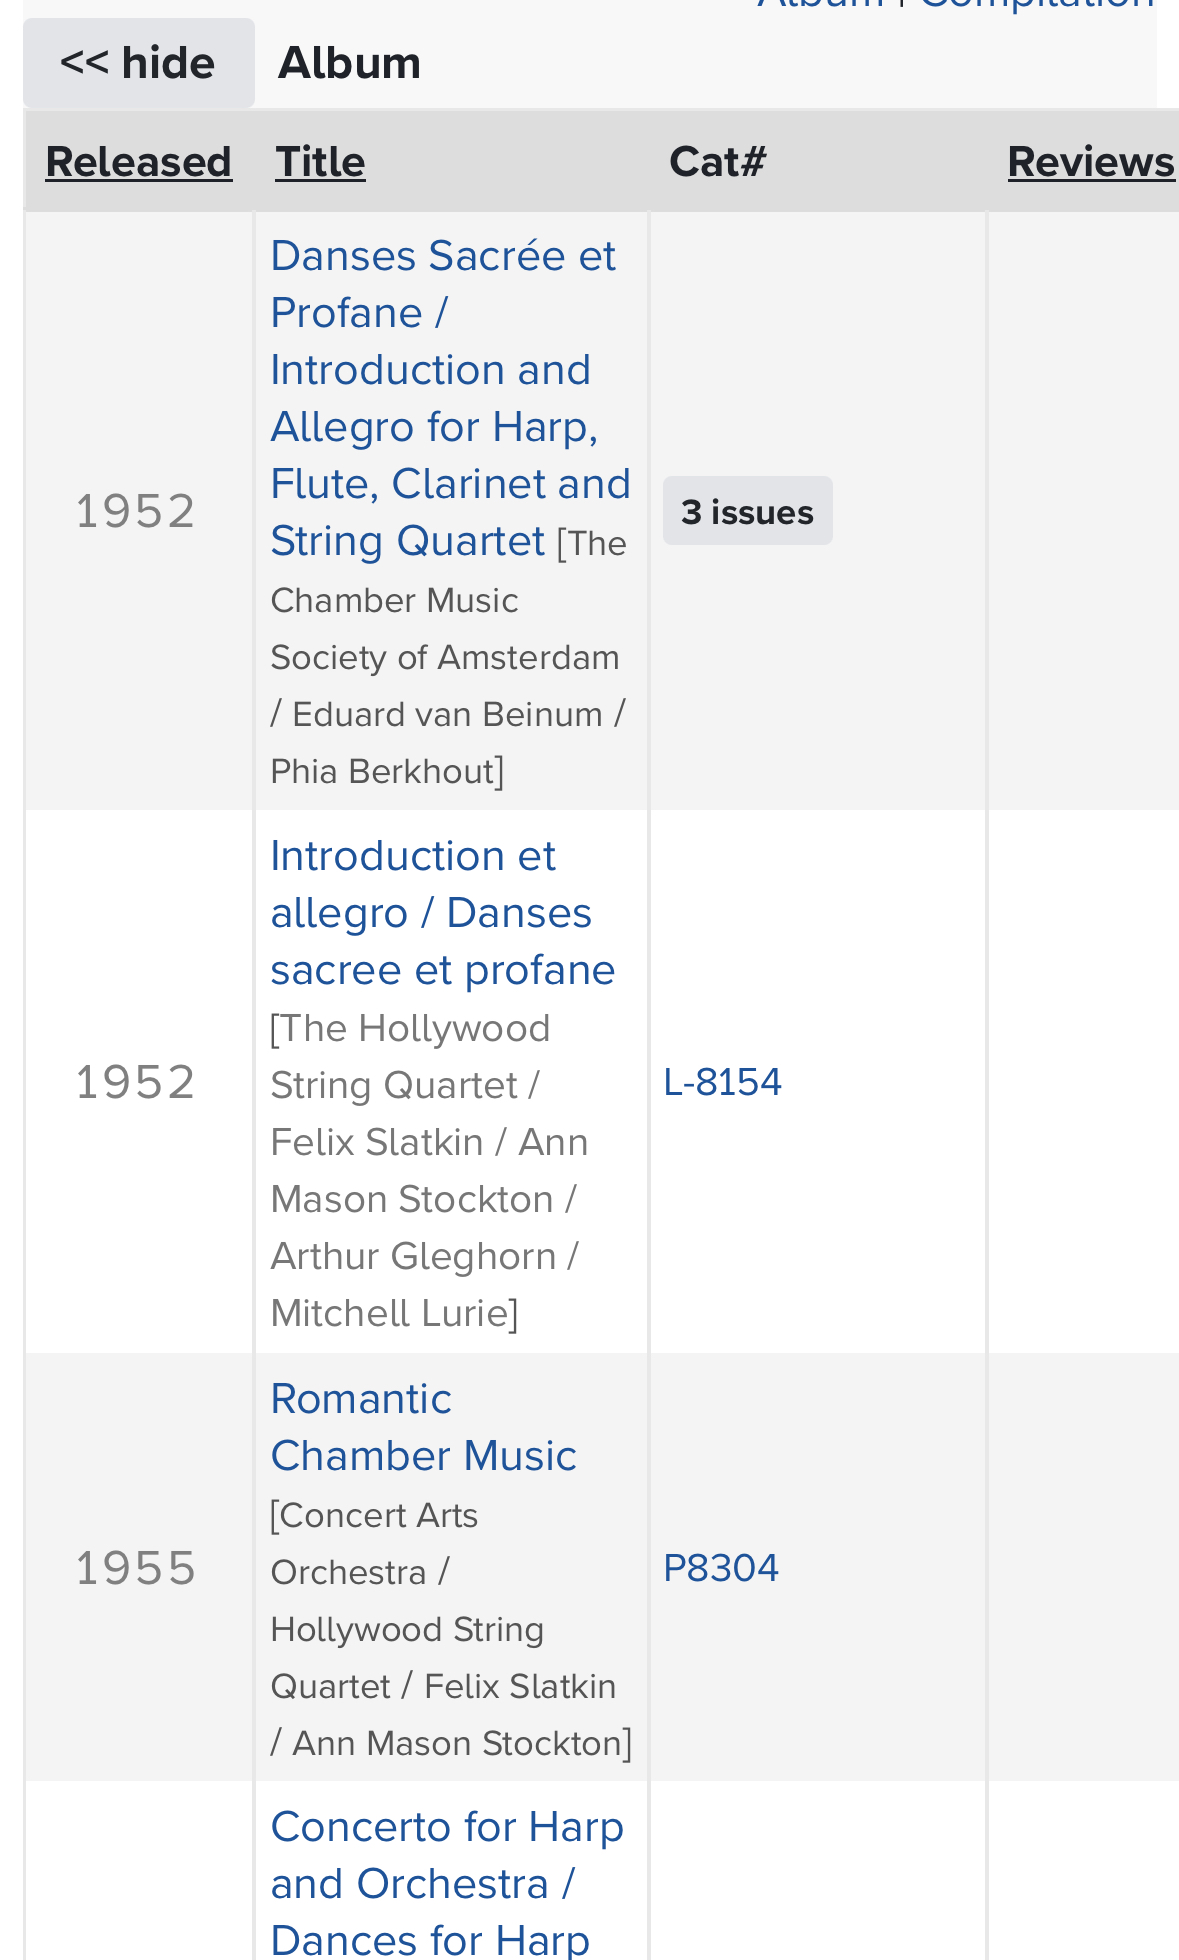The image size is (1179, 1960).
Task: Click the Compilation filter link at top
Action: coord(1037,5)
